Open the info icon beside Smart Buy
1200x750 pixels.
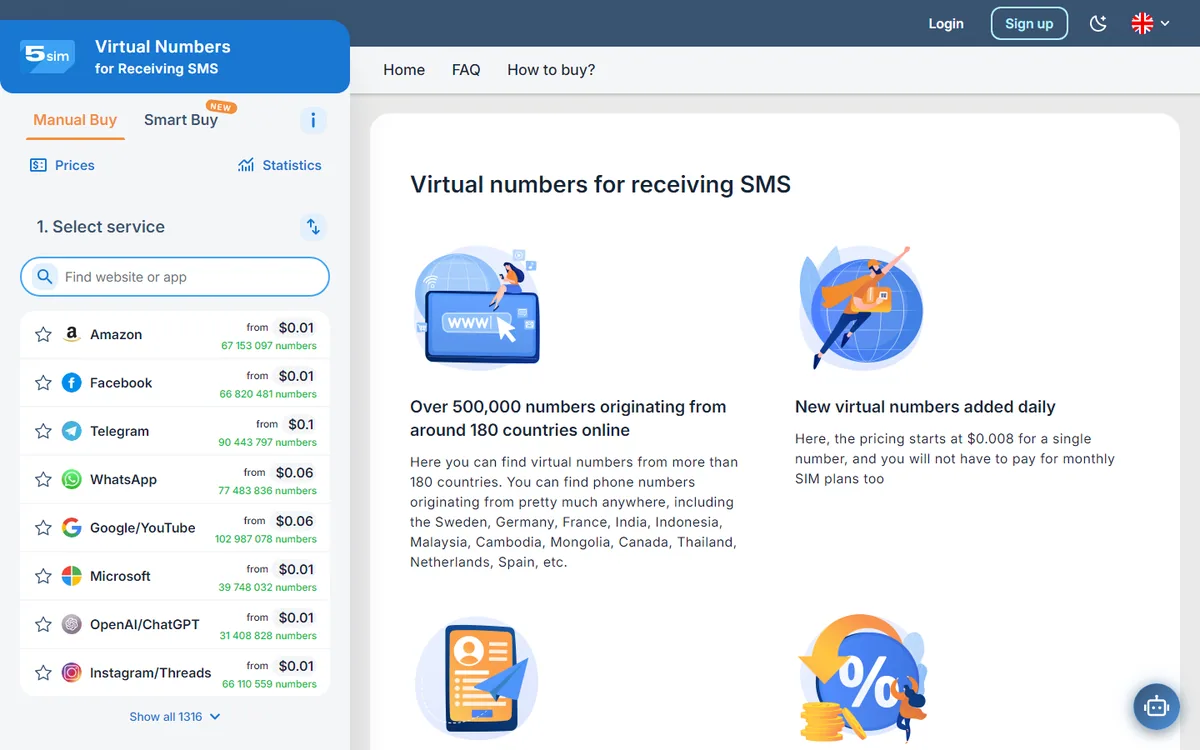coord(313,121)
